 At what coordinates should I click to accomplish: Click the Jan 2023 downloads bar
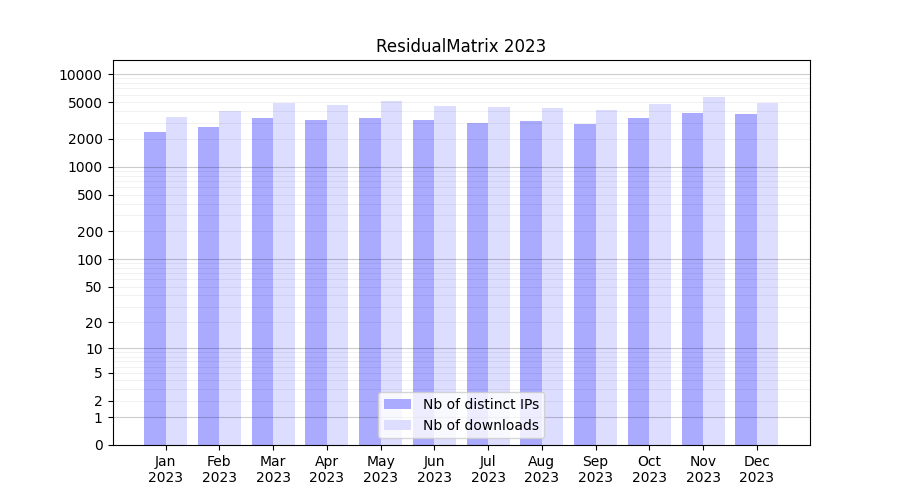(177, 280)
